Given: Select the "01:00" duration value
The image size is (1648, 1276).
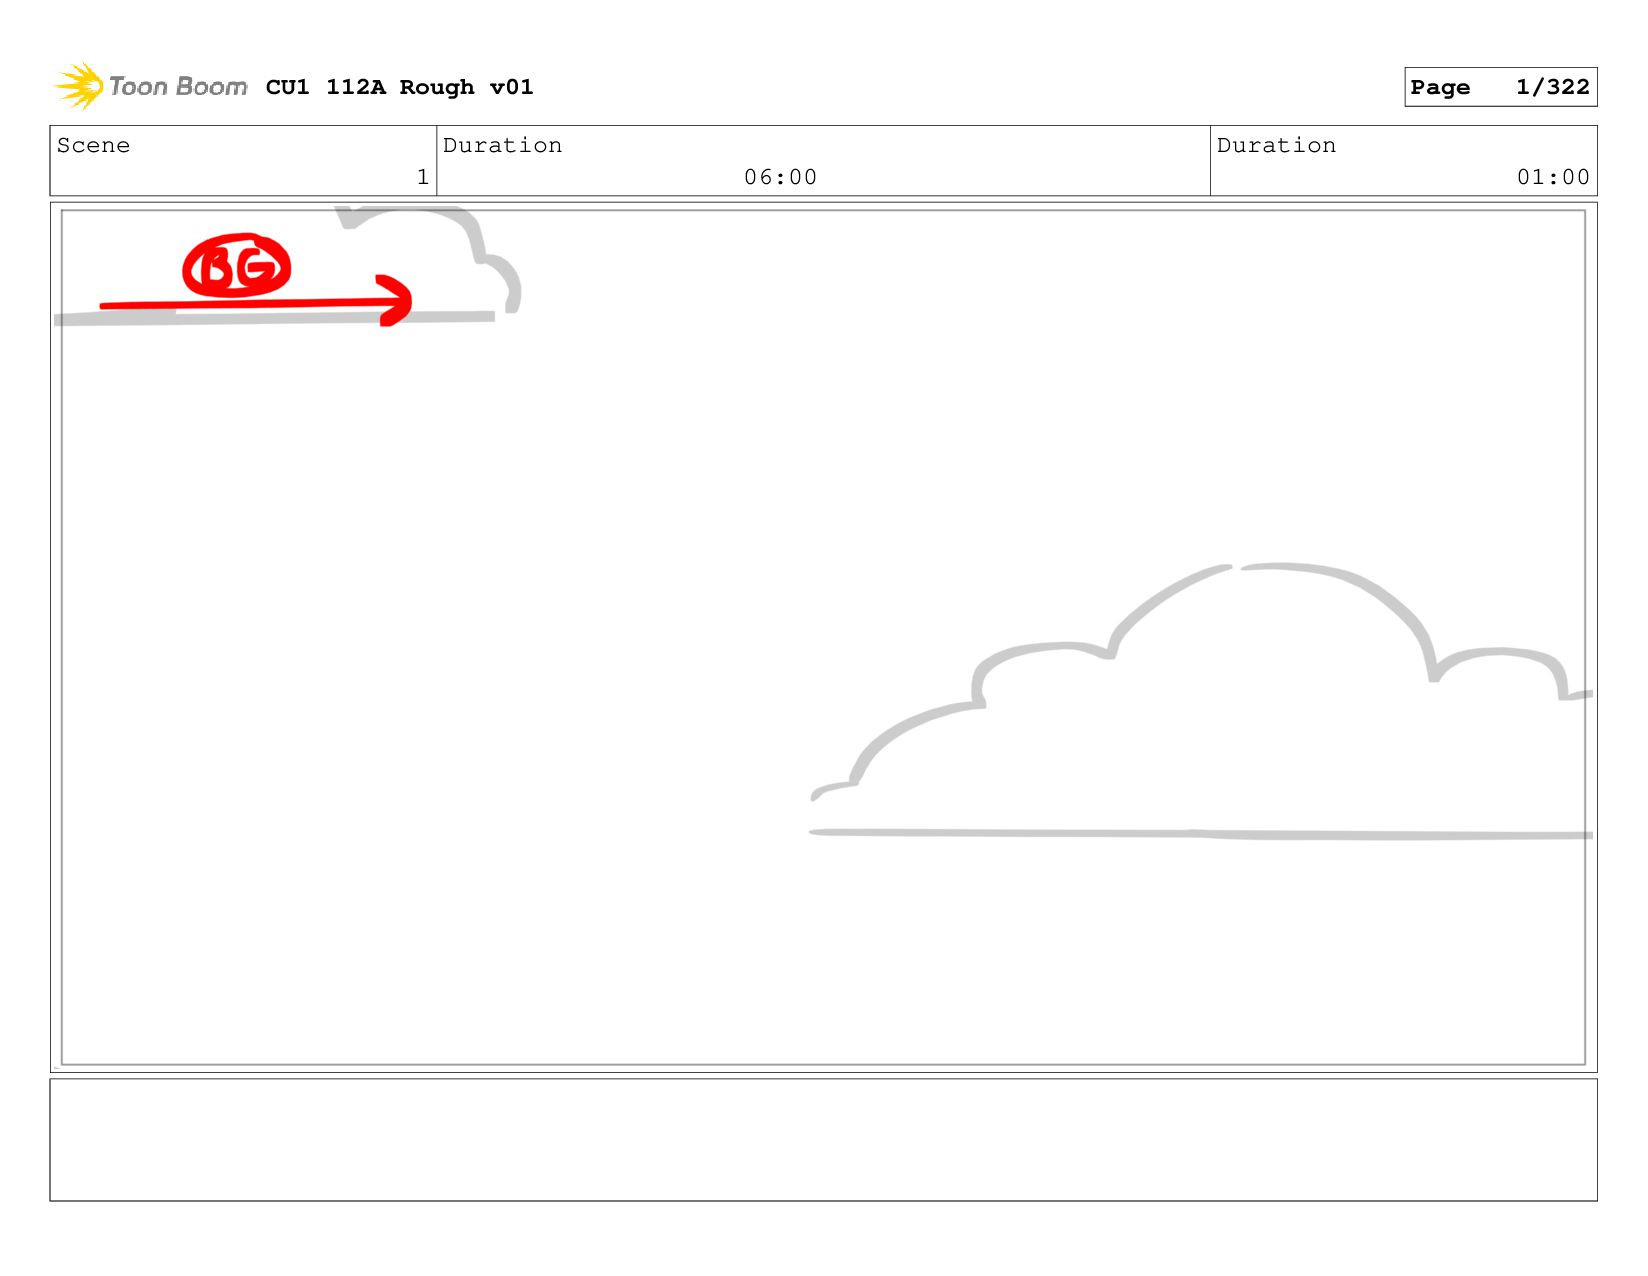Looking at the screenshot, I should click(x=1553, y=177).
